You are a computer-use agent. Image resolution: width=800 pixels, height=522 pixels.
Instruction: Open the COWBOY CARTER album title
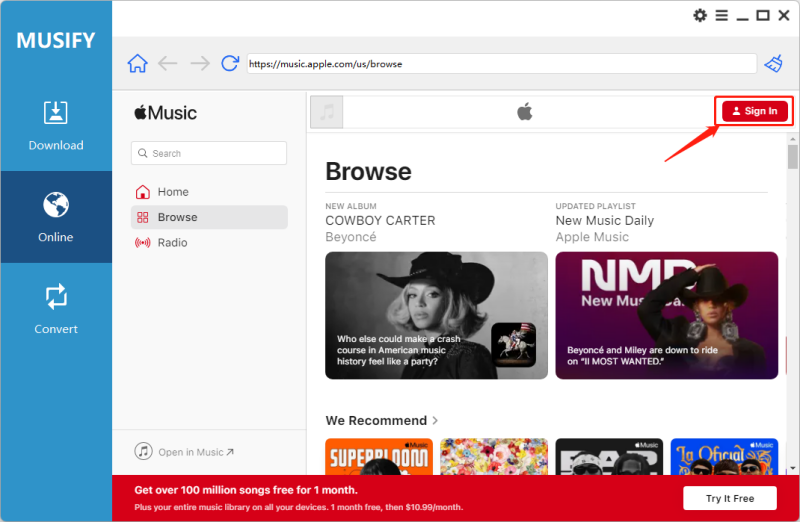pos(381,220)
